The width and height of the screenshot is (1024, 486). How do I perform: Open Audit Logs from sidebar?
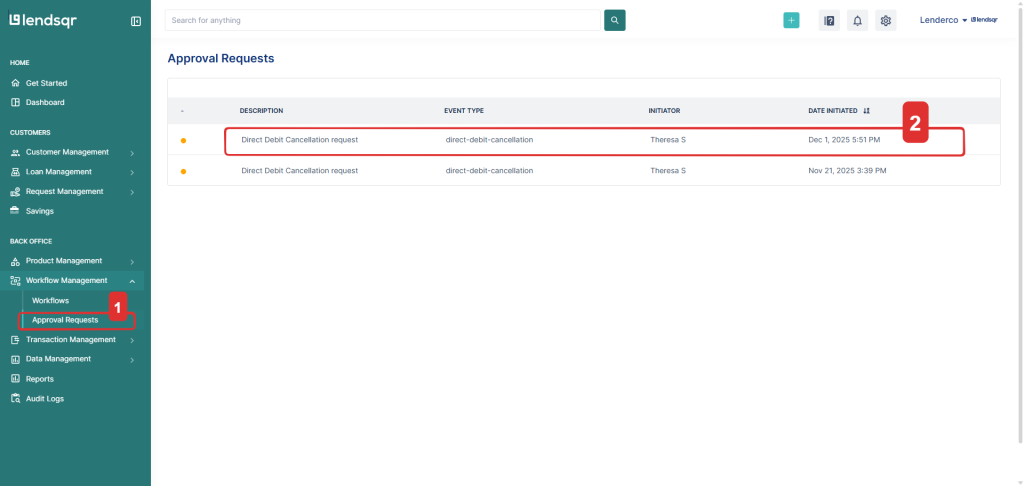pos(45,398)
